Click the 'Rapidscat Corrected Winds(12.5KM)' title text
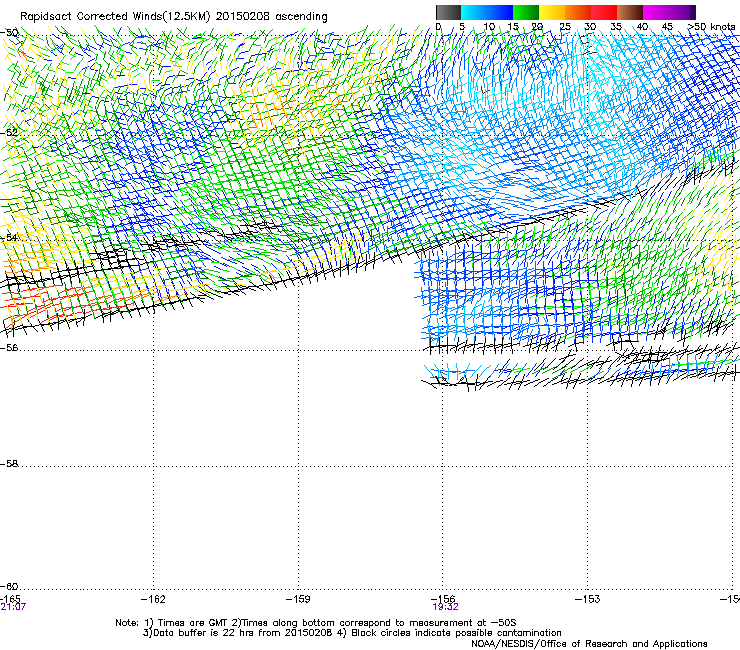This screenshot has height=650, width=740. tap(115, 17)
